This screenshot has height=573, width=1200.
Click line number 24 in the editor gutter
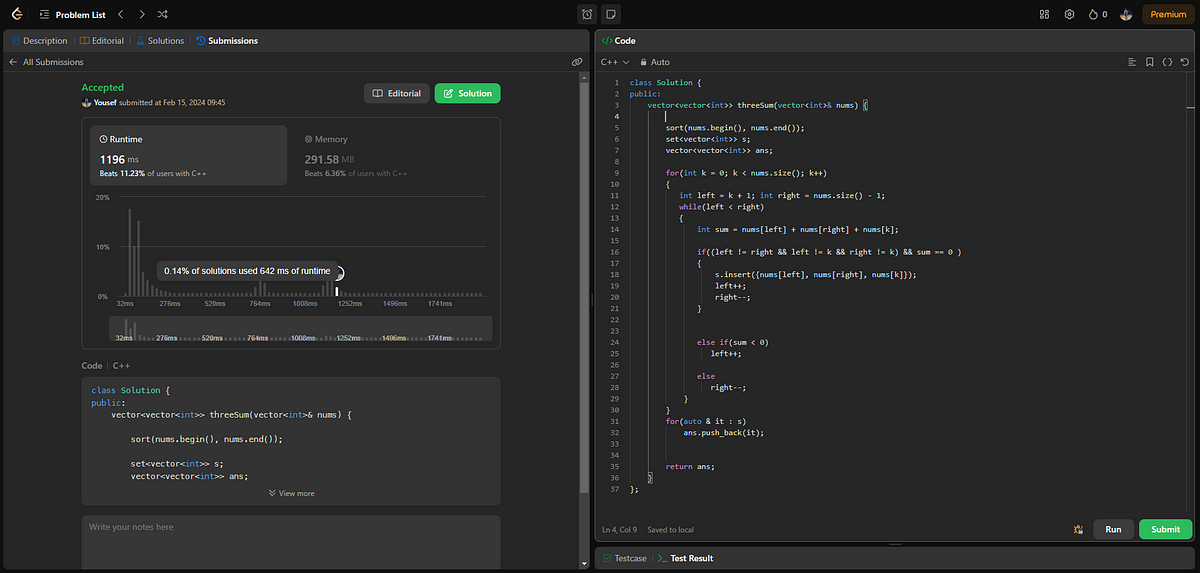pyautogui.click(x=616, y=342)
